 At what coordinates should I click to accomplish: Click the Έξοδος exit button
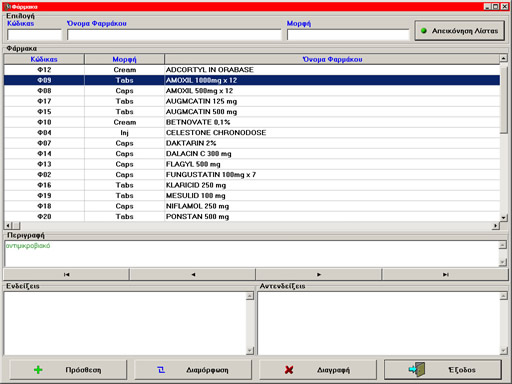tap(443, 370)
